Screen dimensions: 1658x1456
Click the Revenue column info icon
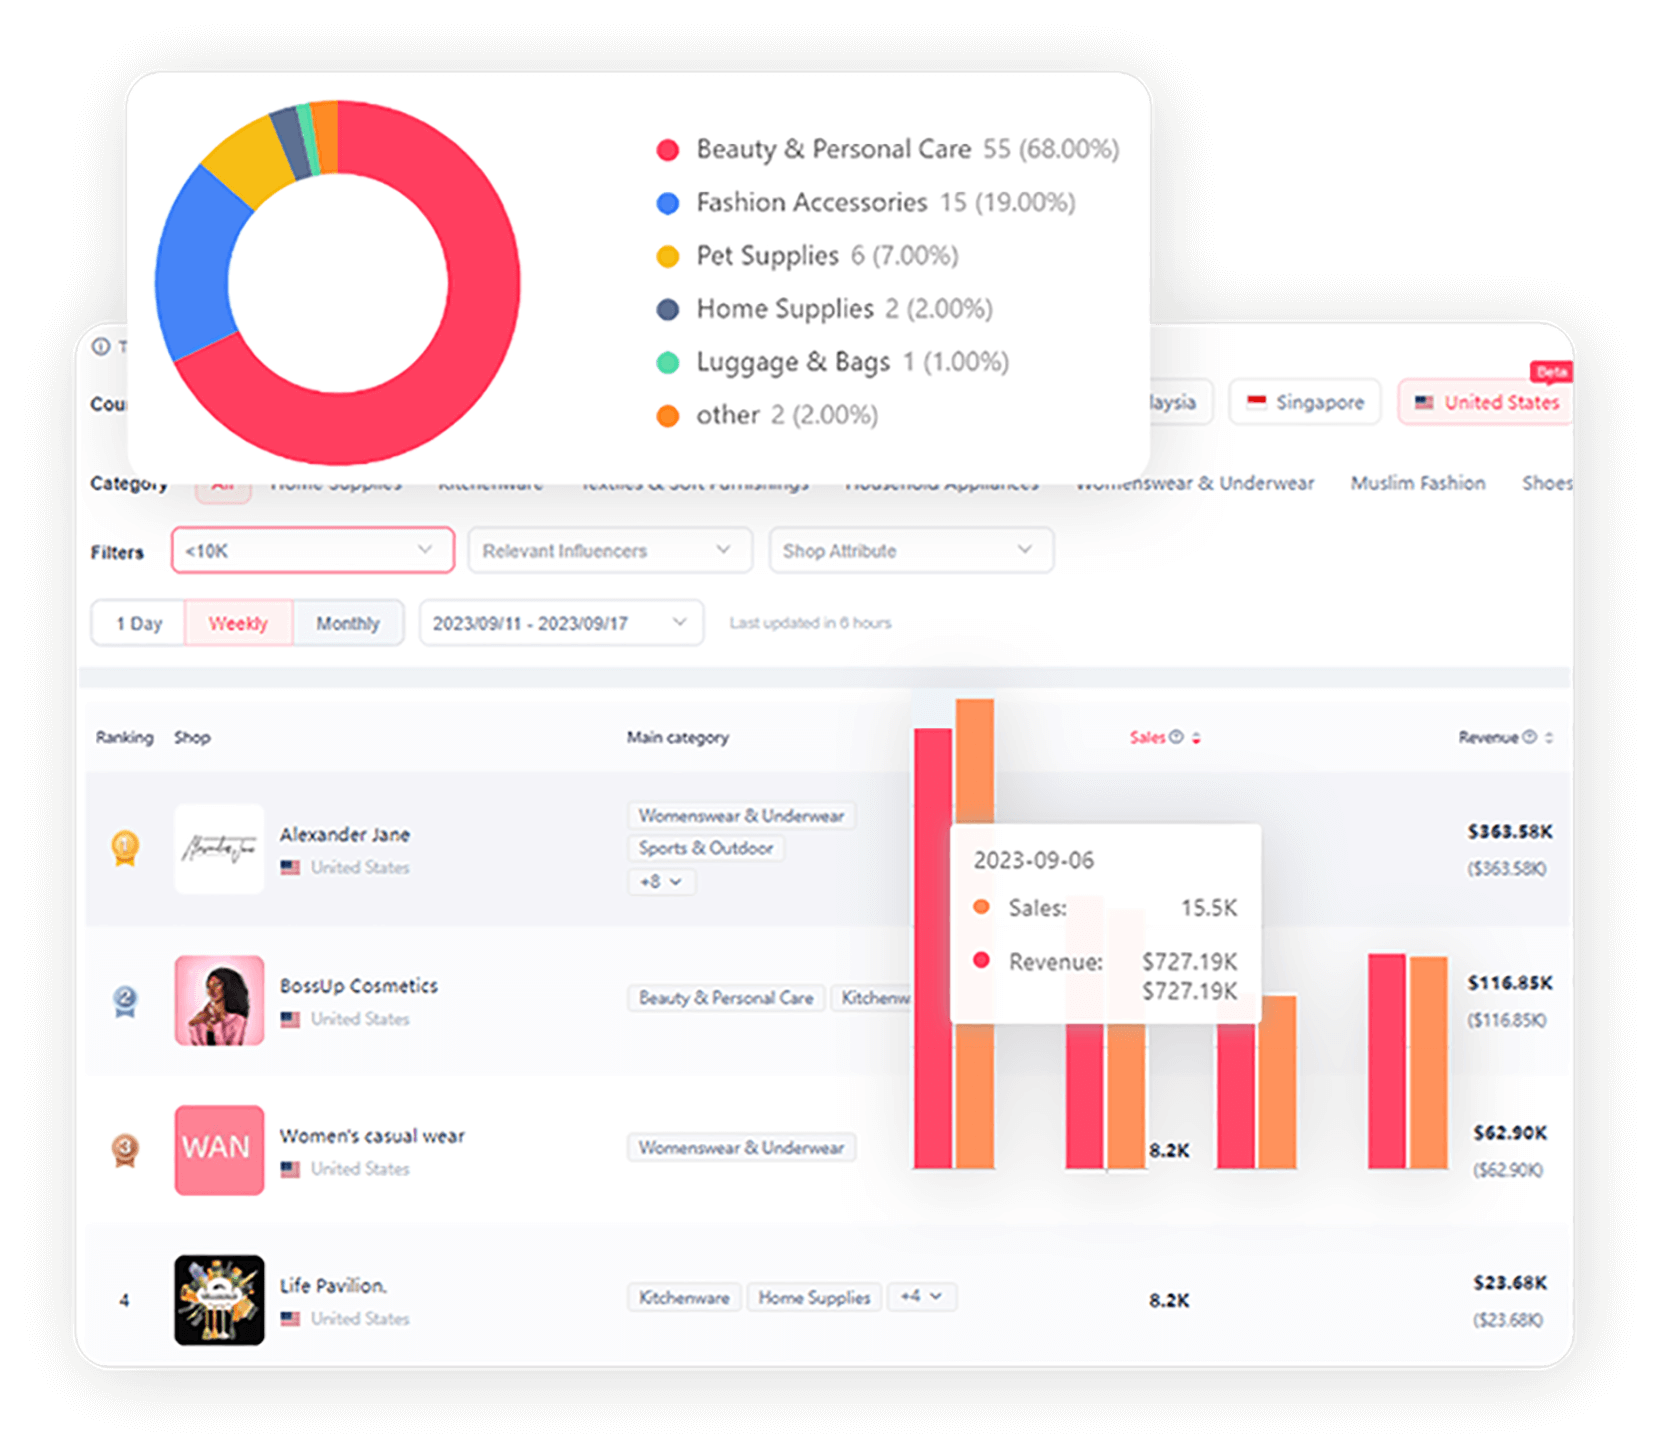pyautogui.click(x=1530, y=737)
